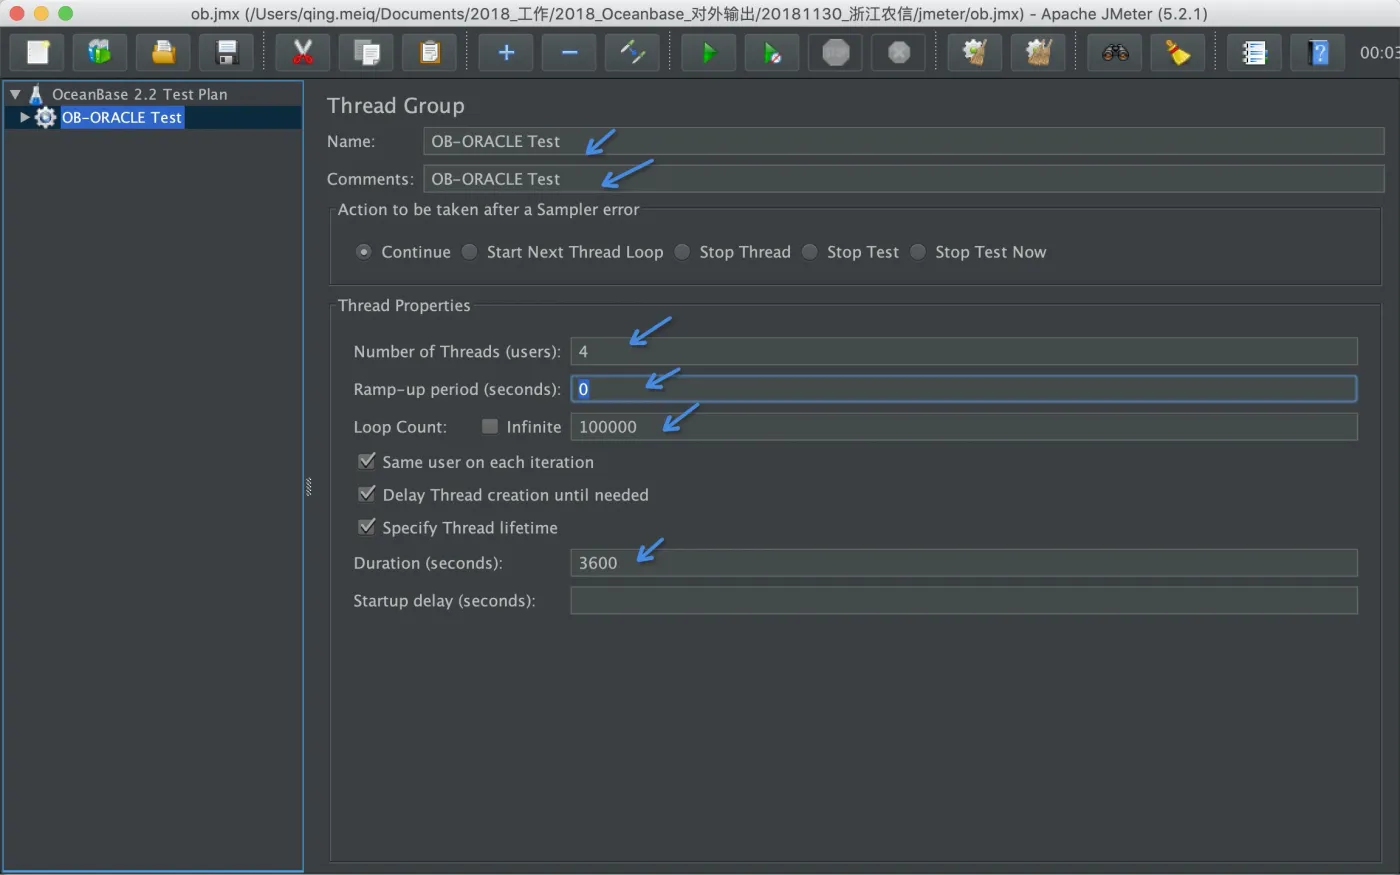
Task: Click the Reset Search icon
Action: point(1178,52)
